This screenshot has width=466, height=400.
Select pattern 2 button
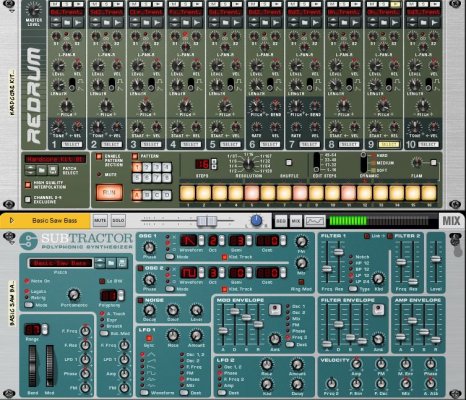147,167
